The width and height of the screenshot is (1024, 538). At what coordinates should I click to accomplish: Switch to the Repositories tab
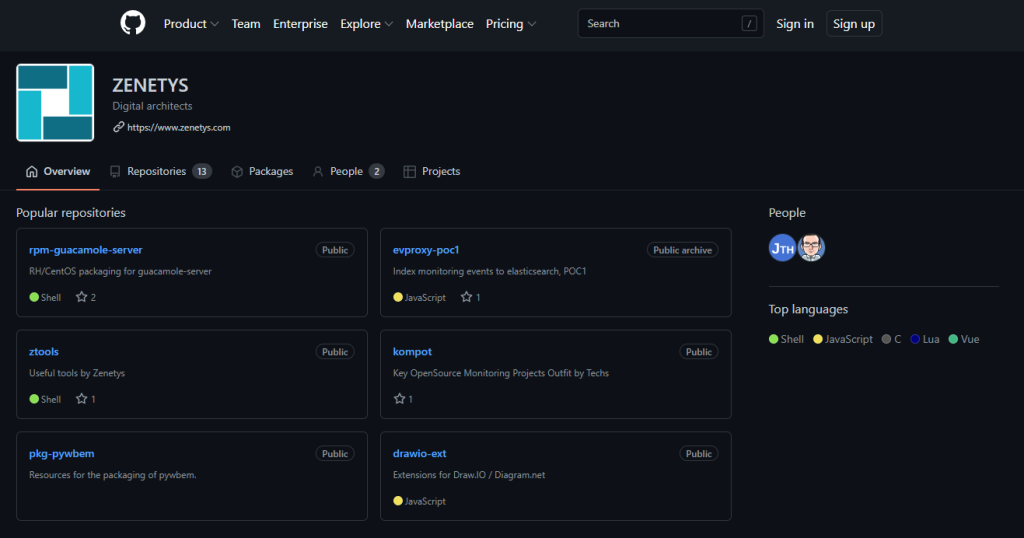[159, 172]
